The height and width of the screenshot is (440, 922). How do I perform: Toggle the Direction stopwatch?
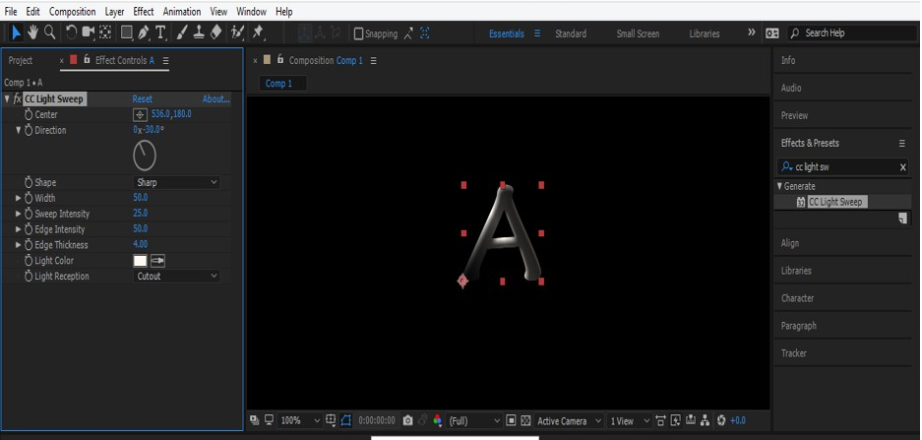coord(28,131)
